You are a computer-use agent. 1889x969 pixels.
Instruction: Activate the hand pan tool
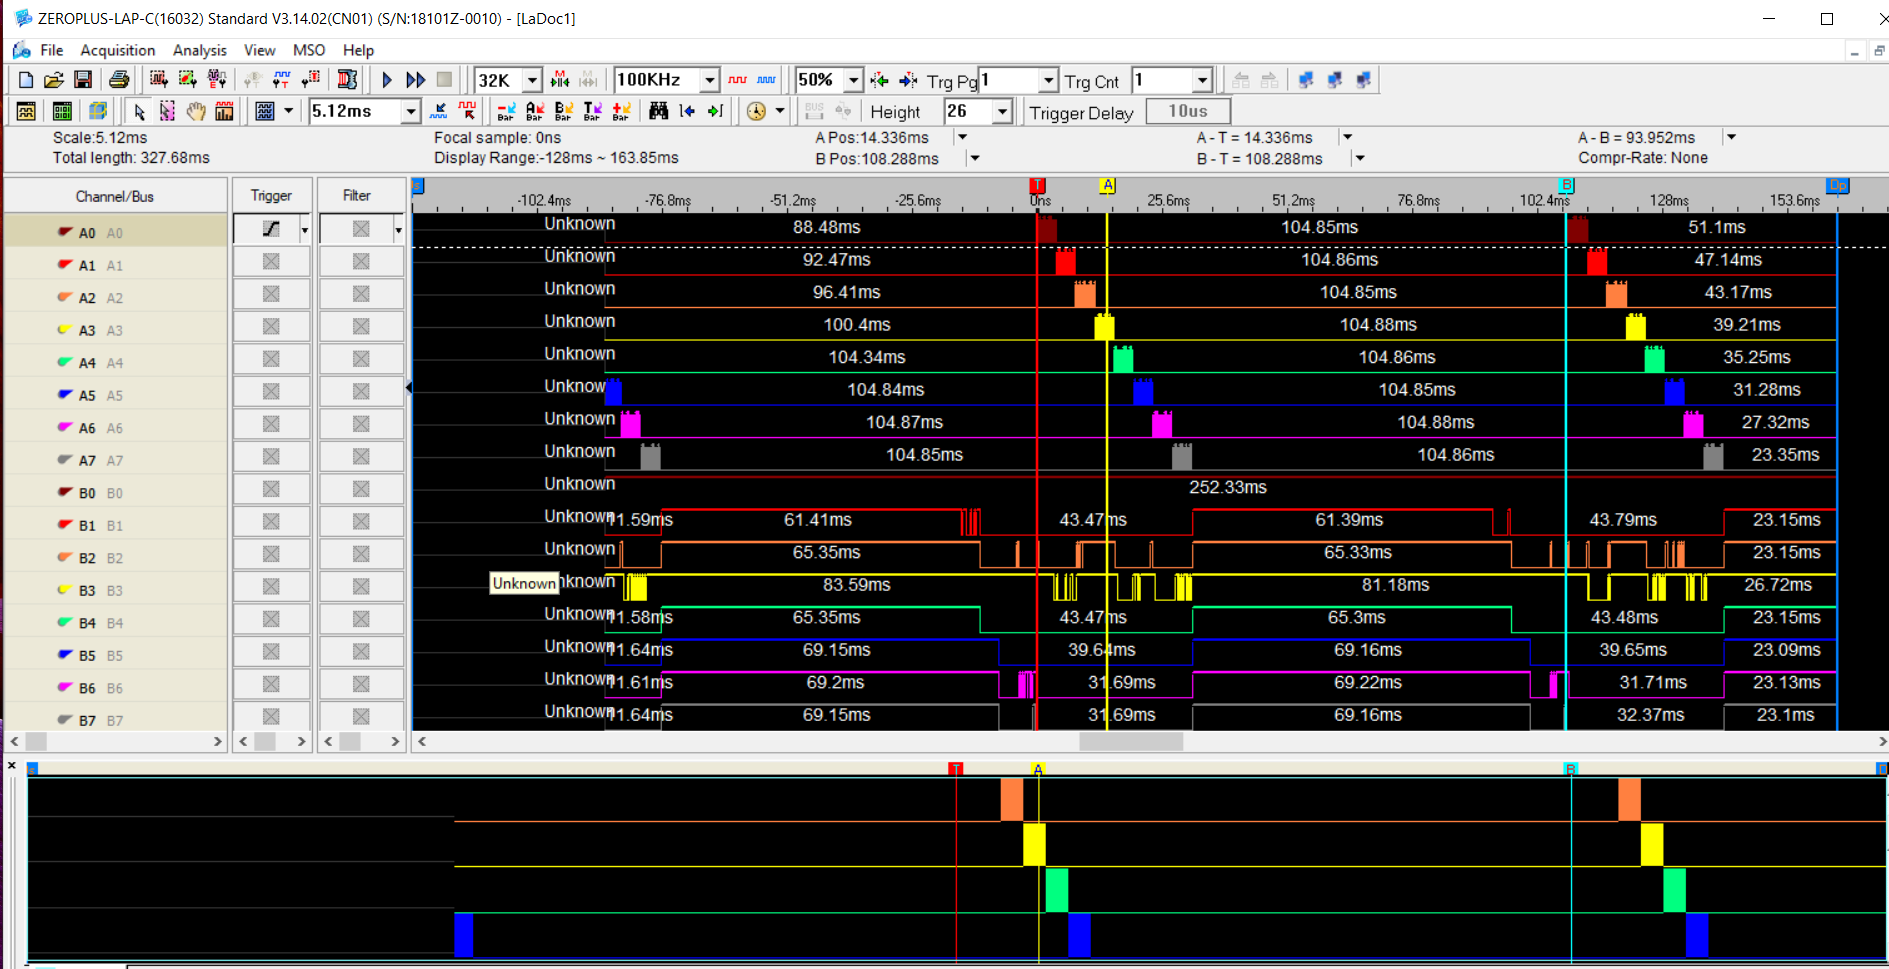point(196,111)
